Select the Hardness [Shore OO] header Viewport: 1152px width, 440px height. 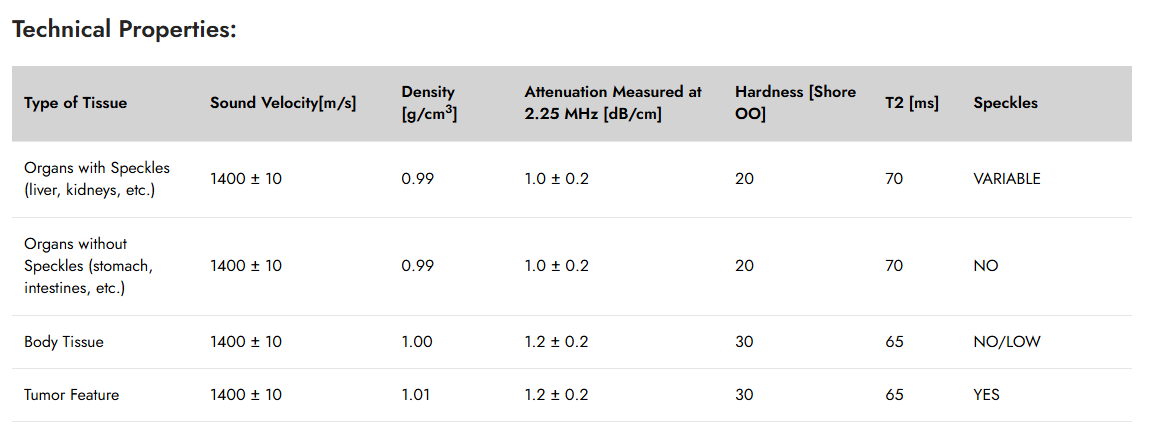coord(795,103)
